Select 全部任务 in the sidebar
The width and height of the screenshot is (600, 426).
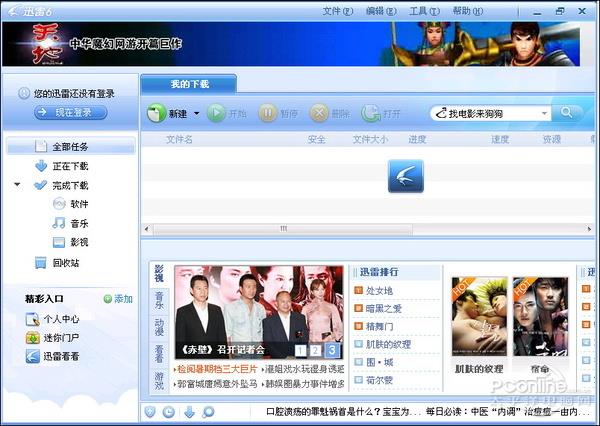tap(71, 146)
